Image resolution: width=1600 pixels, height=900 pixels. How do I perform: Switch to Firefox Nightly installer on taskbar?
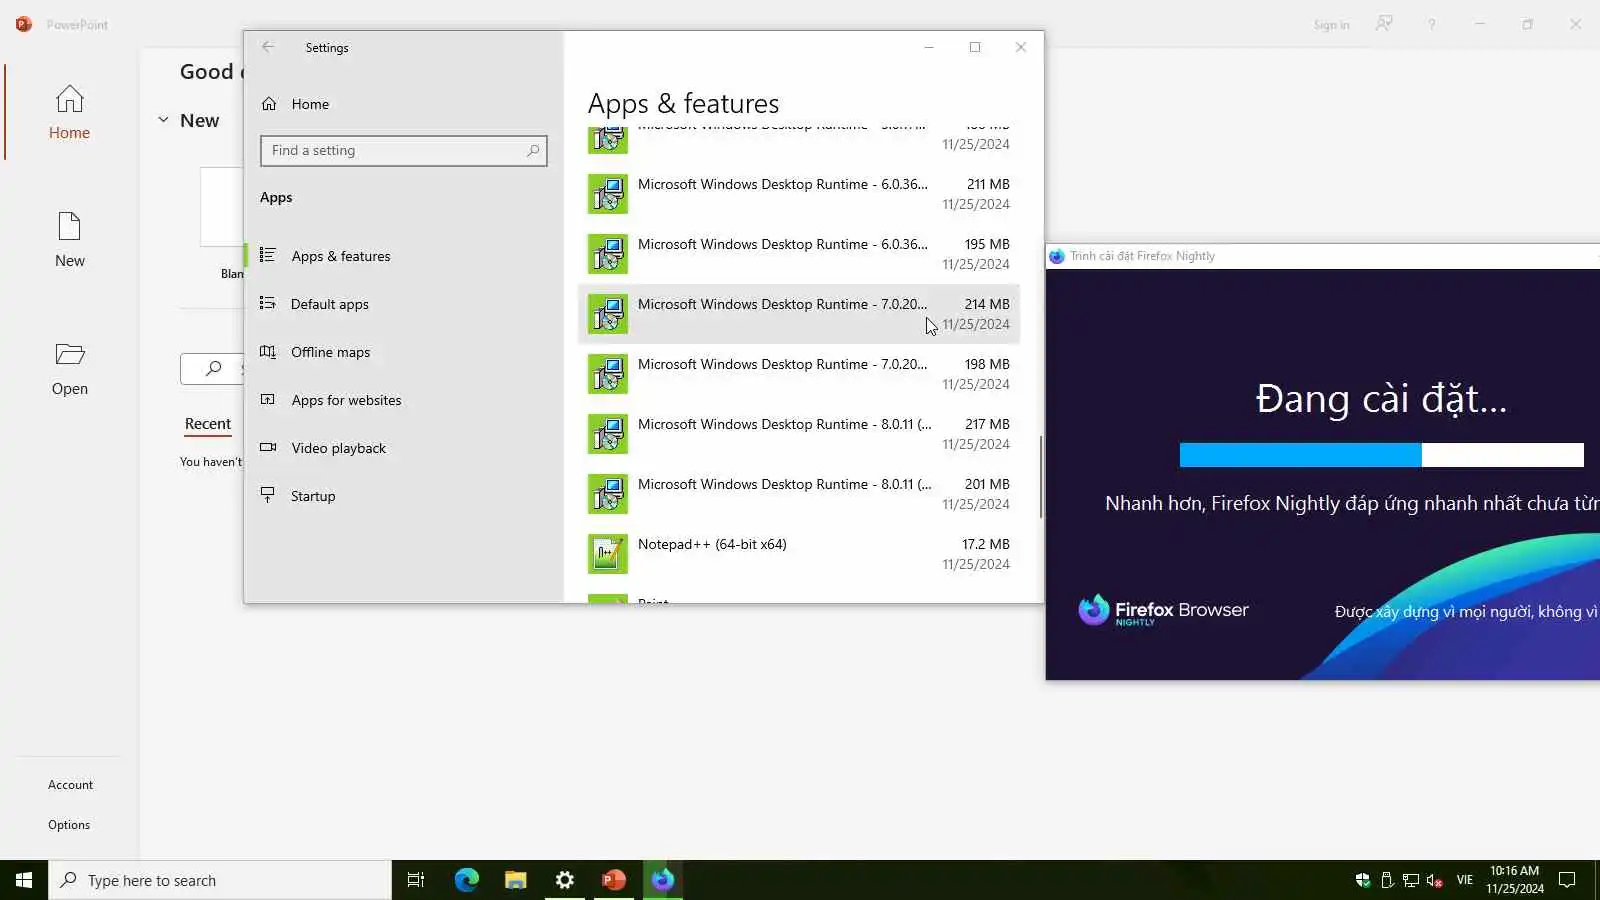pos(663,880)
